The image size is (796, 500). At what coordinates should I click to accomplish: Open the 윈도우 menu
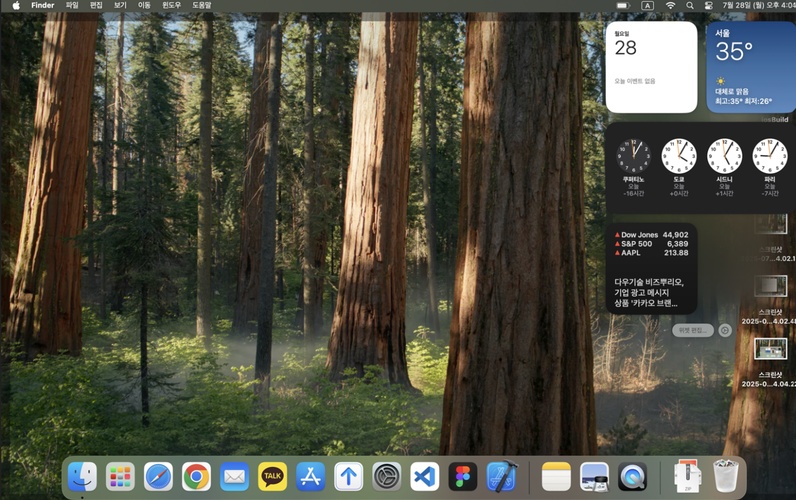[172, 5]
